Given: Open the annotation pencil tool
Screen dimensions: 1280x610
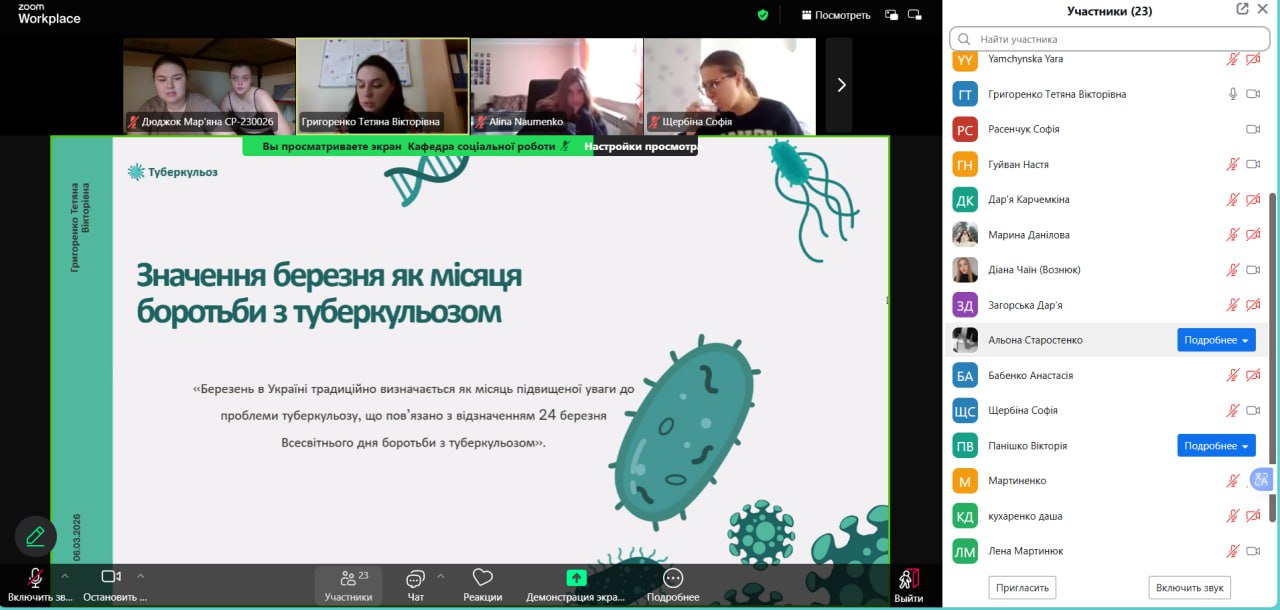Looking at the screenshot, I should pyautogui.click(x=36, y=536).
